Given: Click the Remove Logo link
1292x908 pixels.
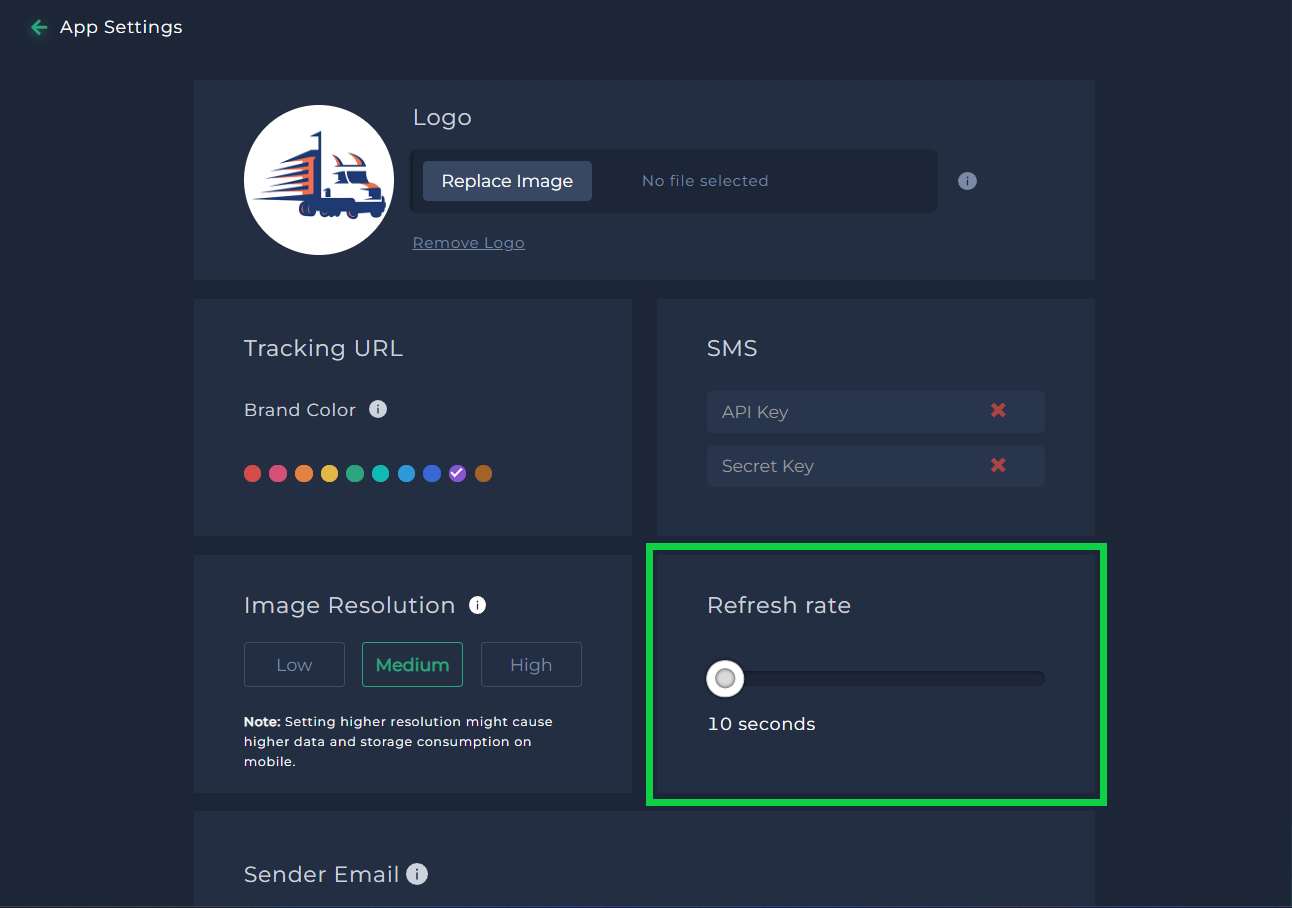Looking at the screenshot, I should (468, 243).
